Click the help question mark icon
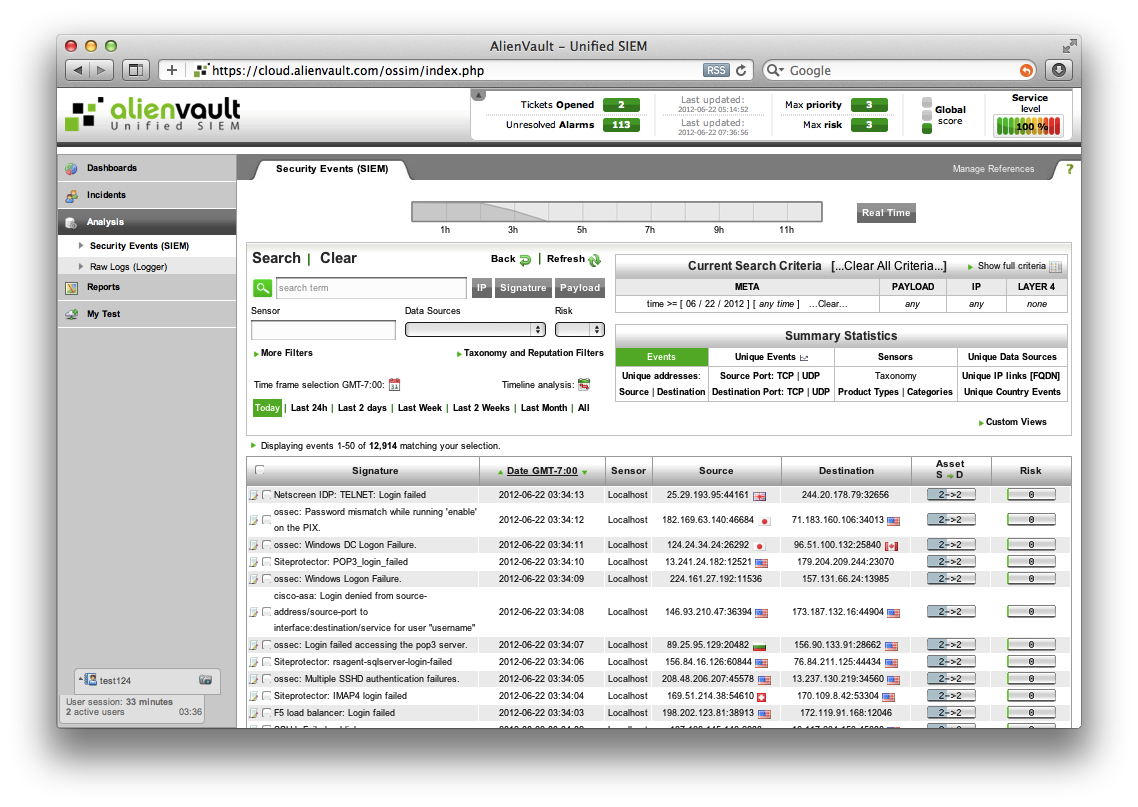 (1069, 168)
